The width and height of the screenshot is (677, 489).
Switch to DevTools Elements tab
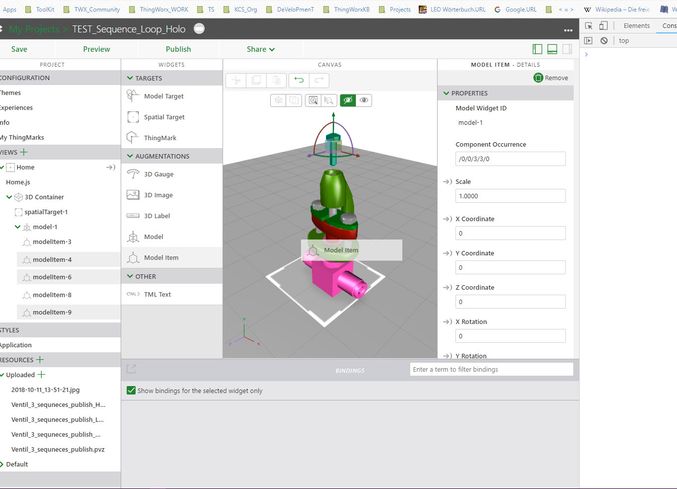636,26
